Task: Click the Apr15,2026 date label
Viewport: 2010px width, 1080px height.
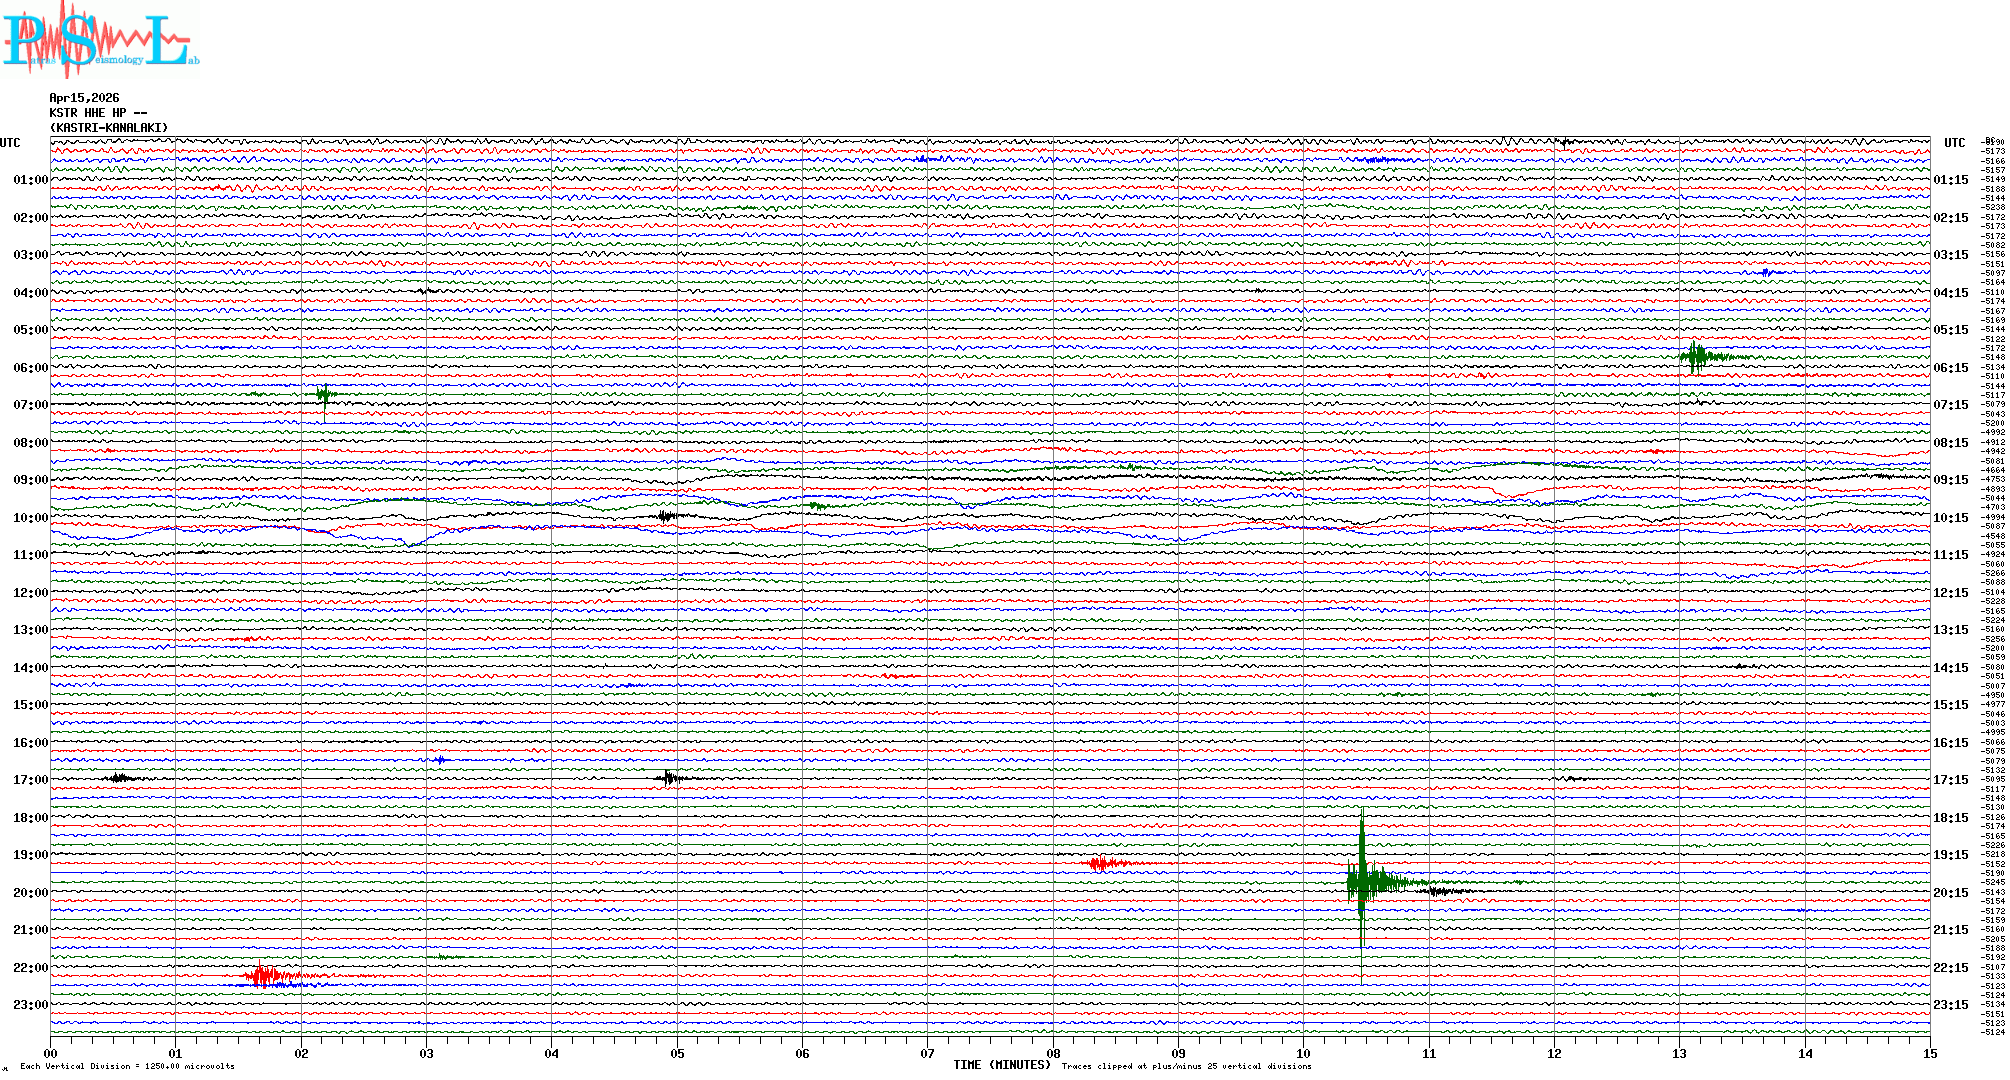Action: pos(84,98)
